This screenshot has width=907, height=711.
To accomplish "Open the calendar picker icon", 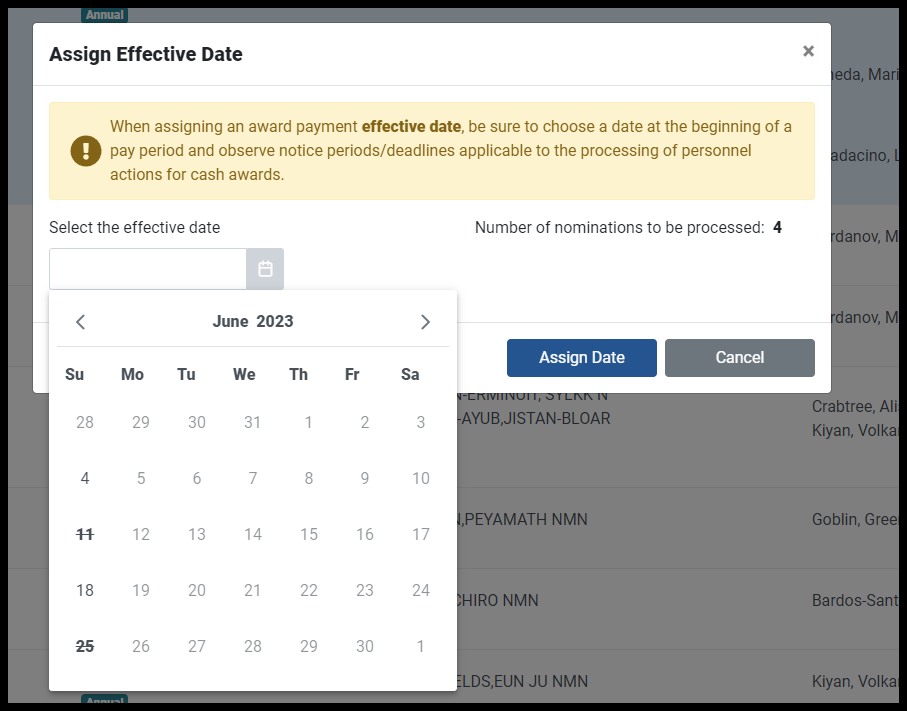I will (x=265, y=269).
